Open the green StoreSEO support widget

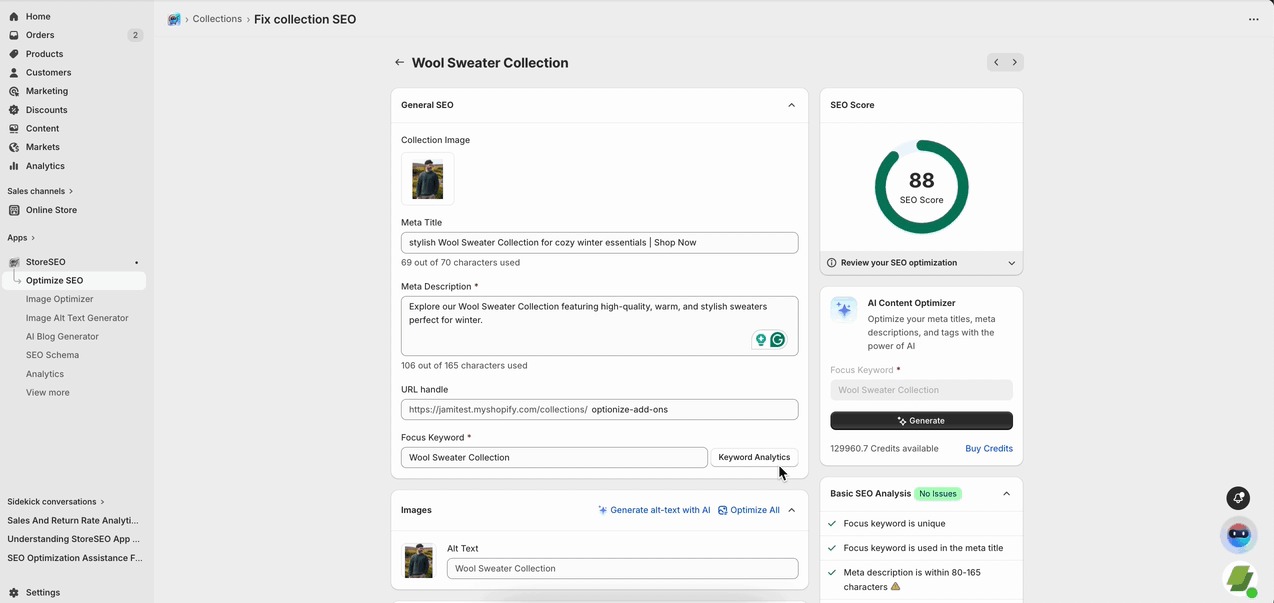point(1240,578)
